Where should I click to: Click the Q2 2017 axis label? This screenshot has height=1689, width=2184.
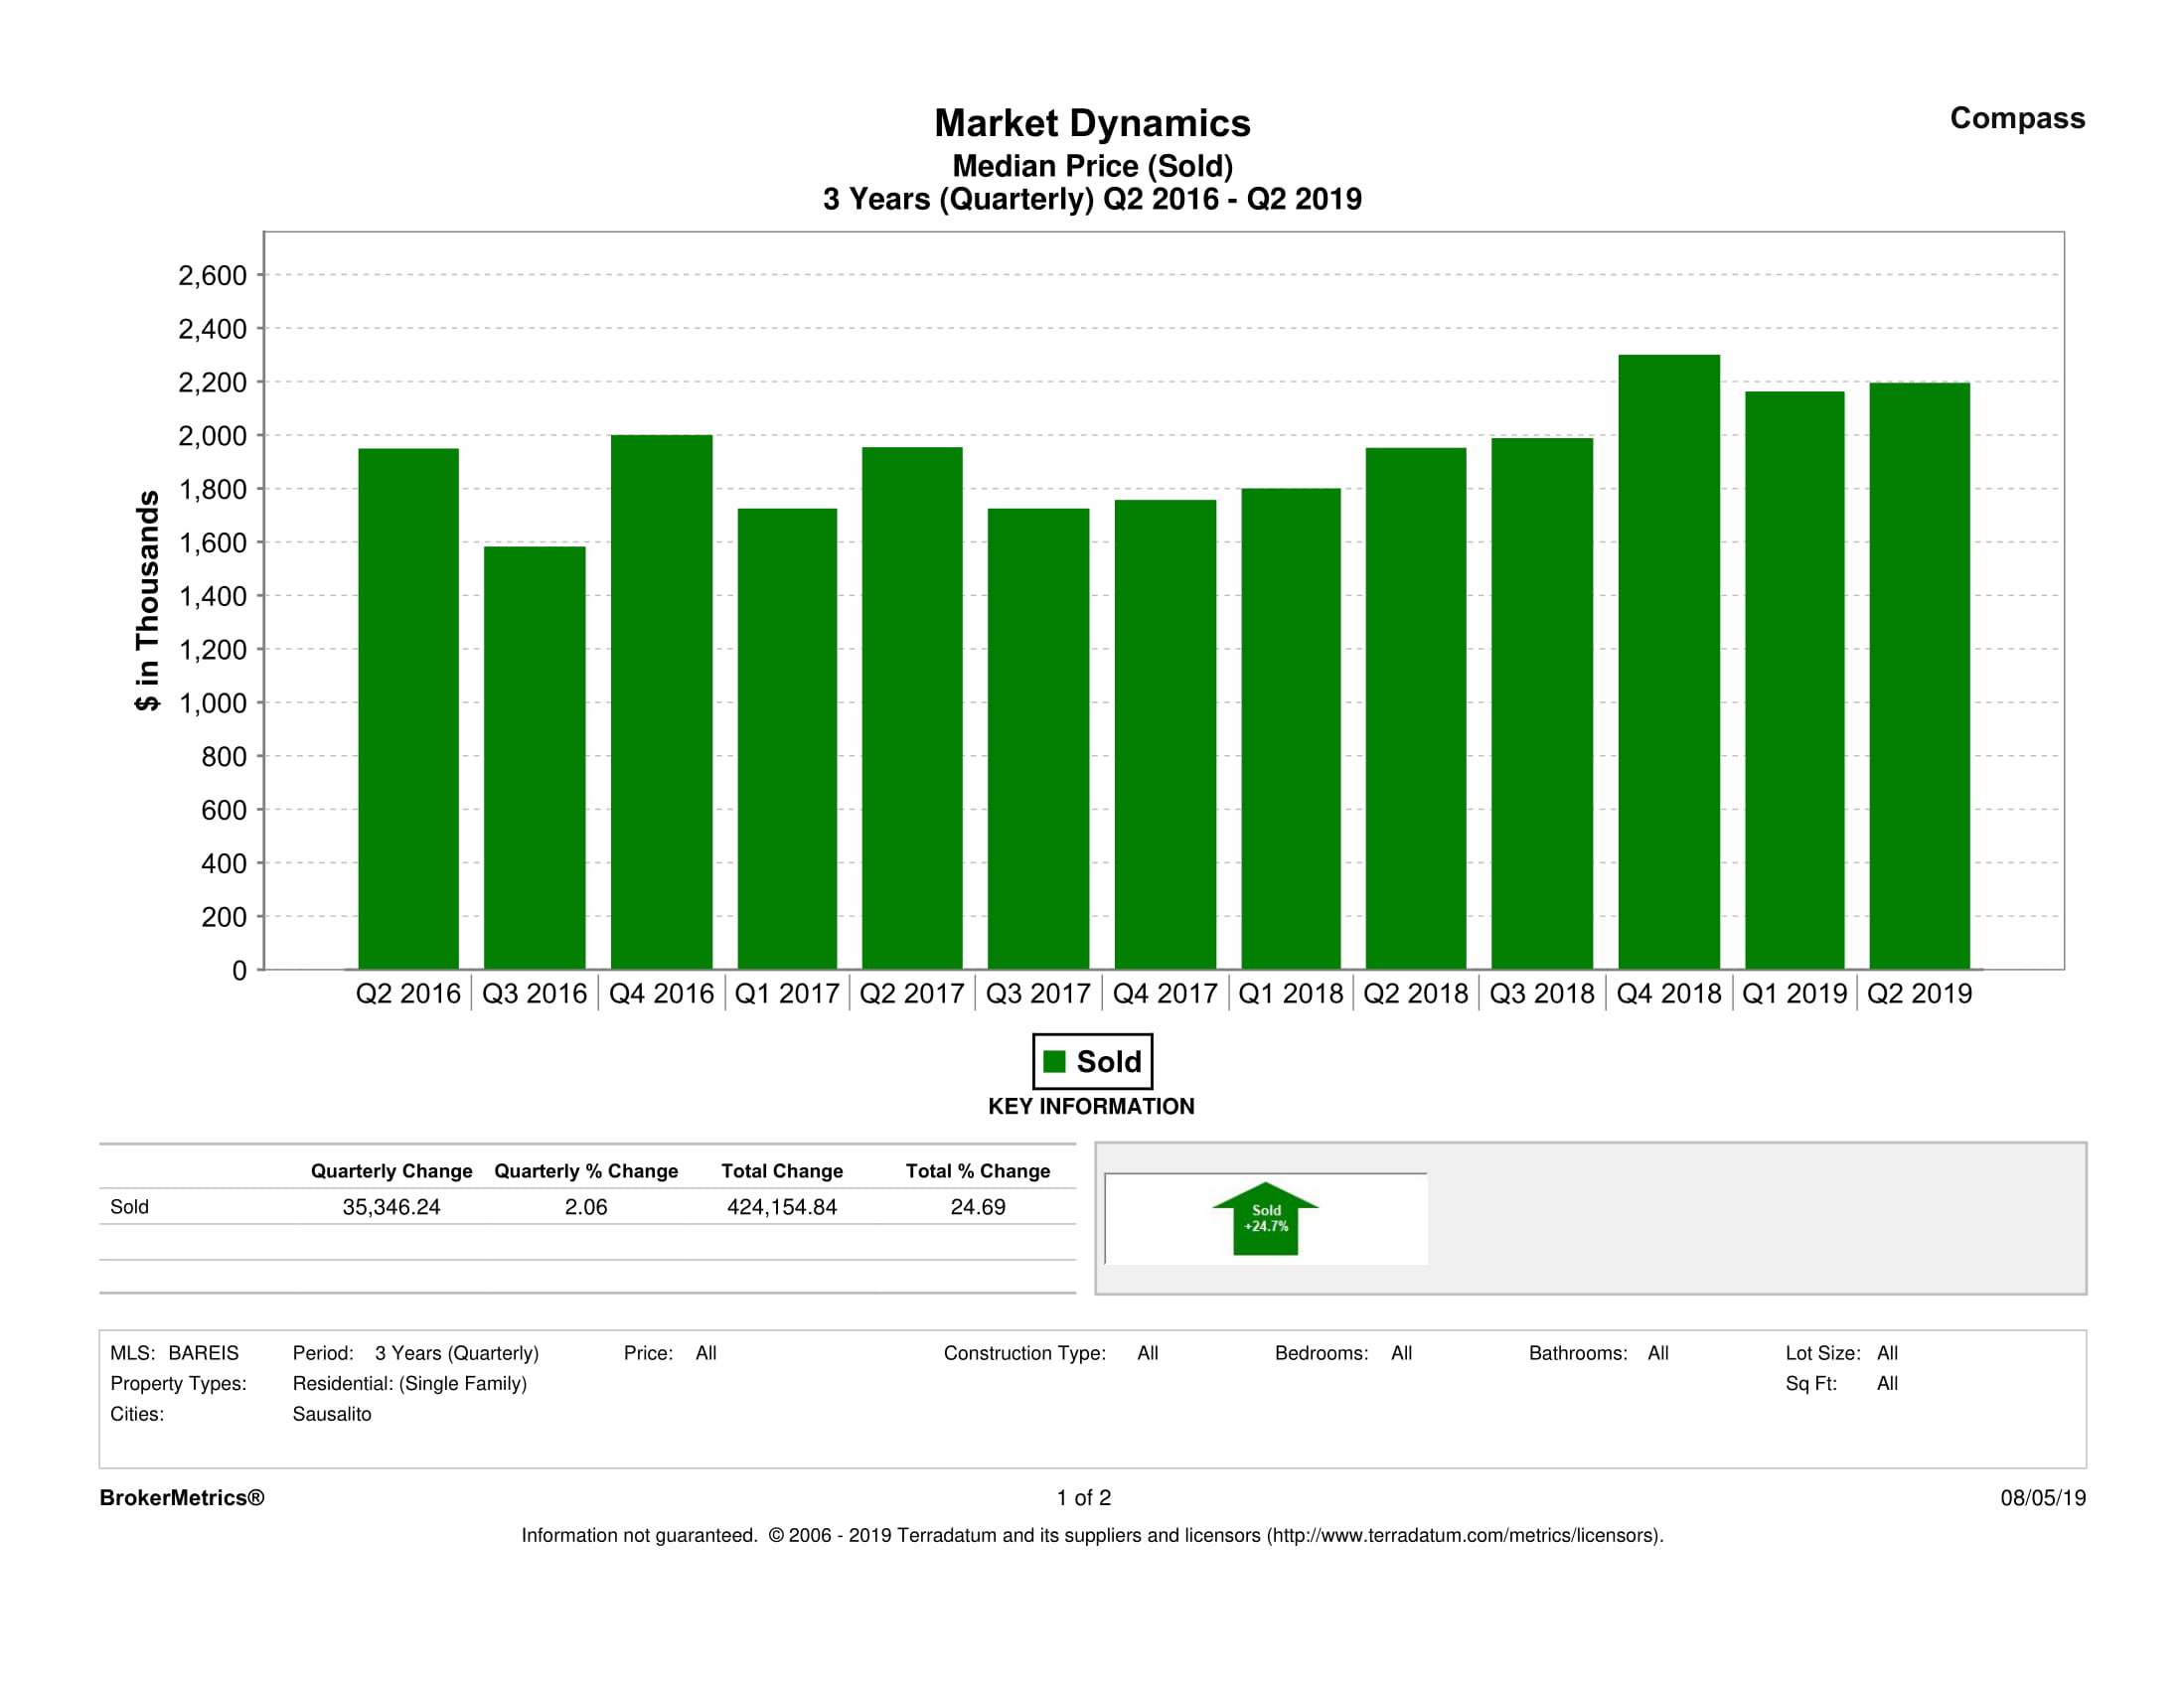(x=911, y=993)
